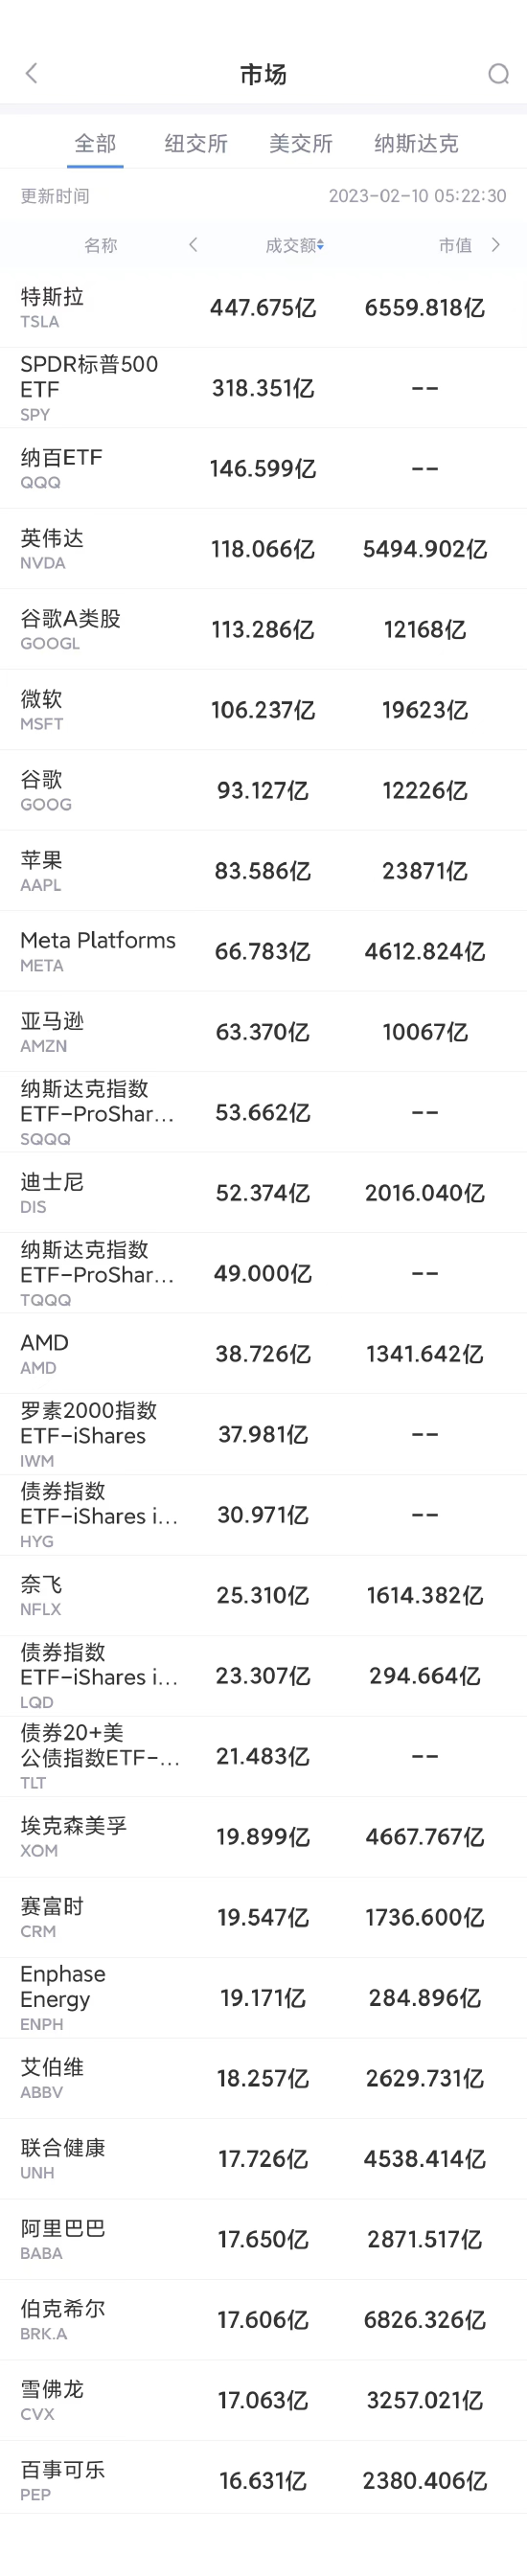Open the 特斯拉 TSLA row
Viewport: 527px width, 2576px height.
tap(264, 307)
